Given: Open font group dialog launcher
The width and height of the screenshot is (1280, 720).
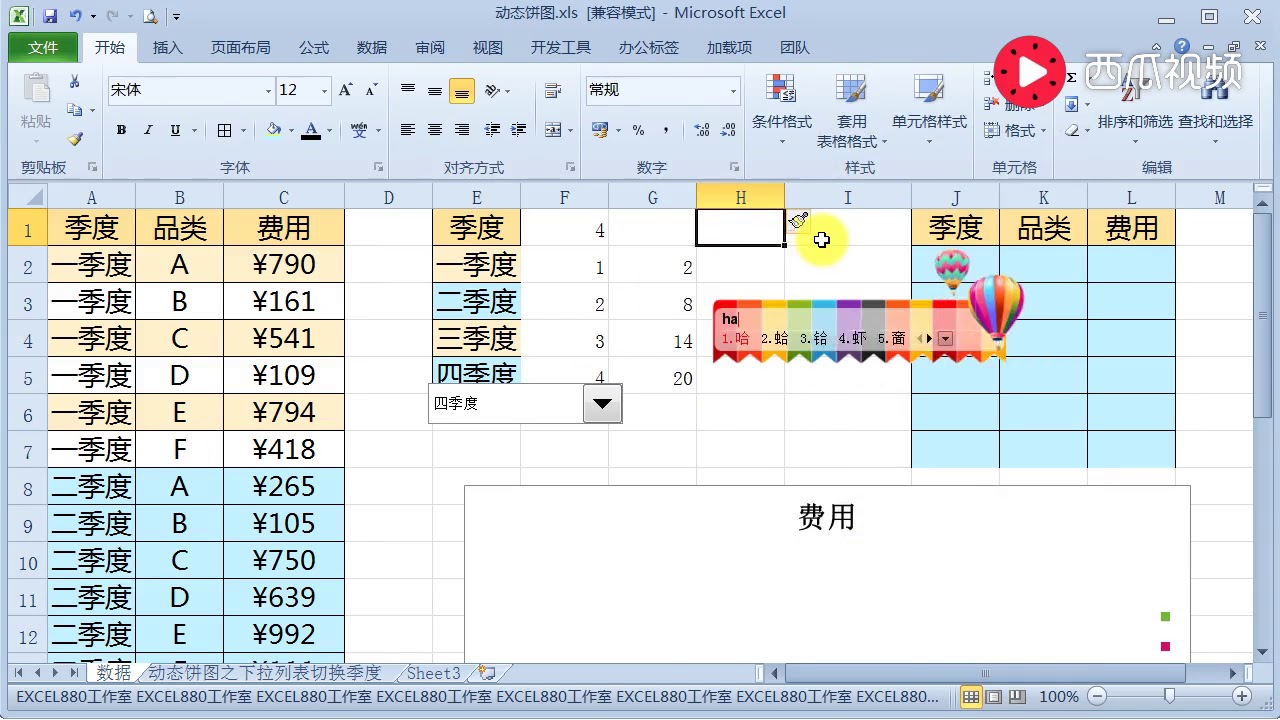Looking at the screenshot, I should point(378,167).
